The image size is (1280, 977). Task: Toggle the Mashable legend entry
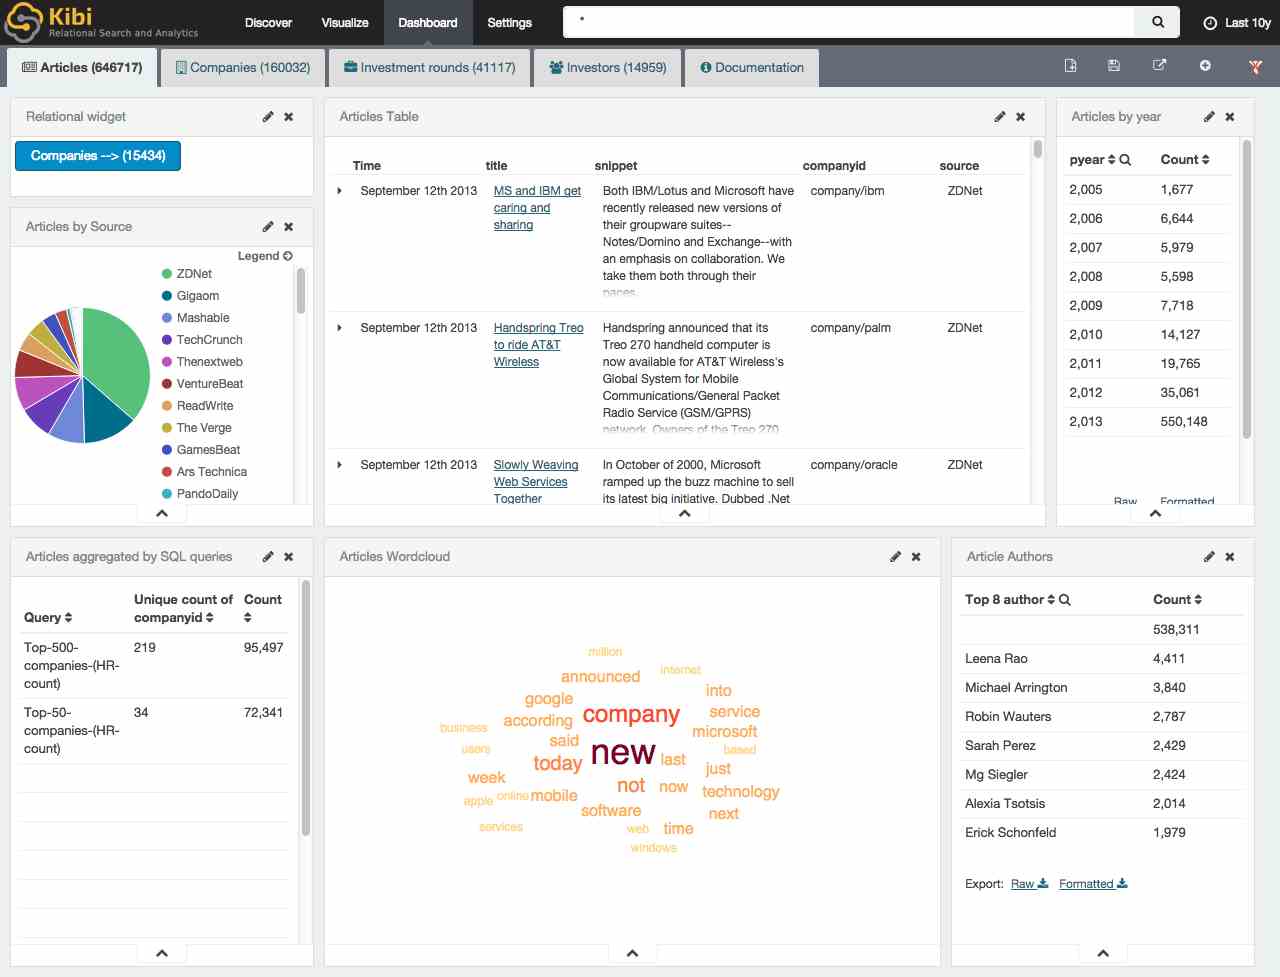[x=196, y=318]
